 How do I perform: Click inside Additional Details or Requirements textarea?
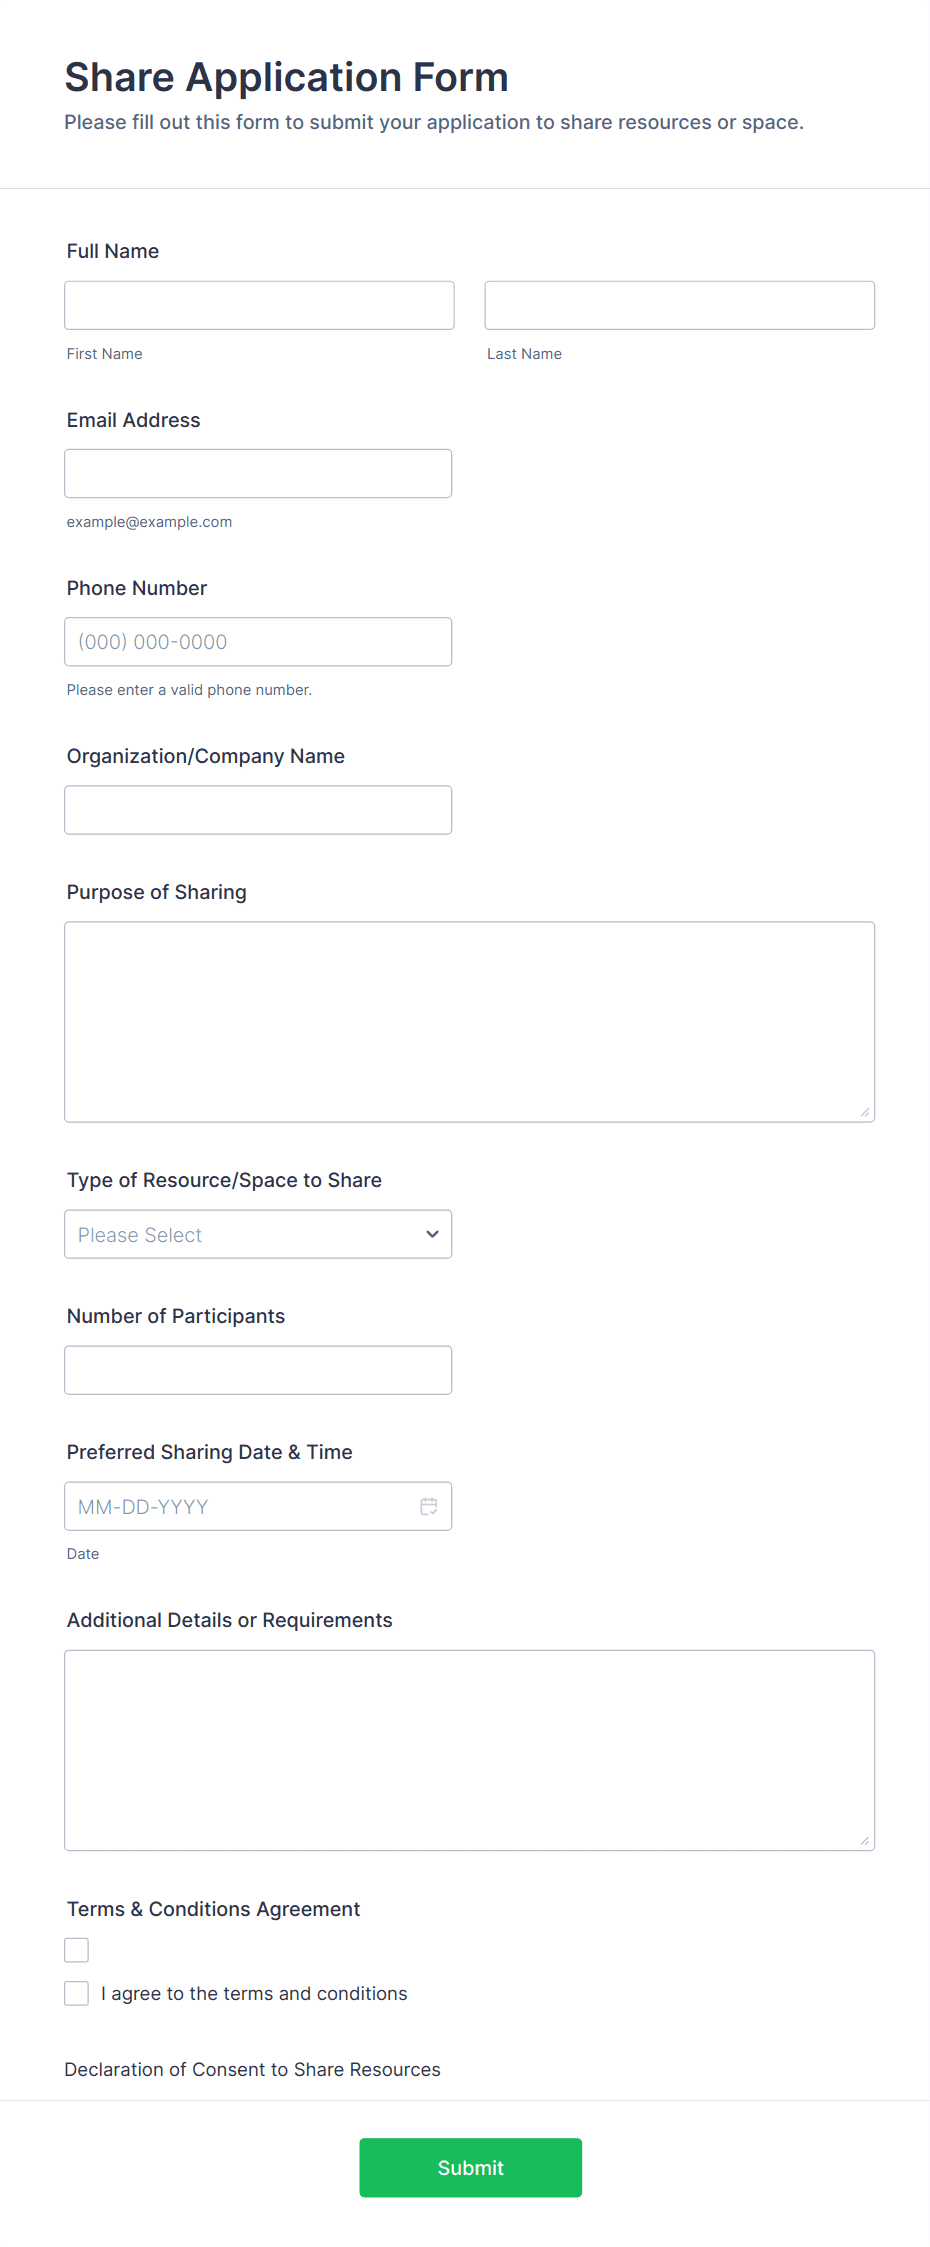pyautogui.click(x=469, y=1750)
